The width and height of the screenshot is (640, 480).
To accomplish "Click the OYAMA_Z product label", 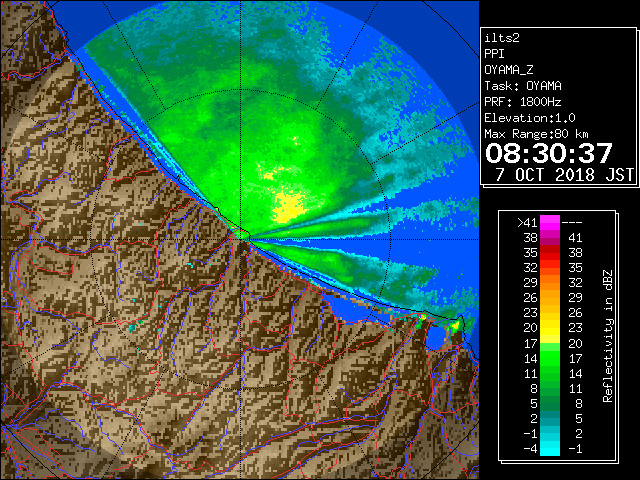I will click(x=509, y=70).
